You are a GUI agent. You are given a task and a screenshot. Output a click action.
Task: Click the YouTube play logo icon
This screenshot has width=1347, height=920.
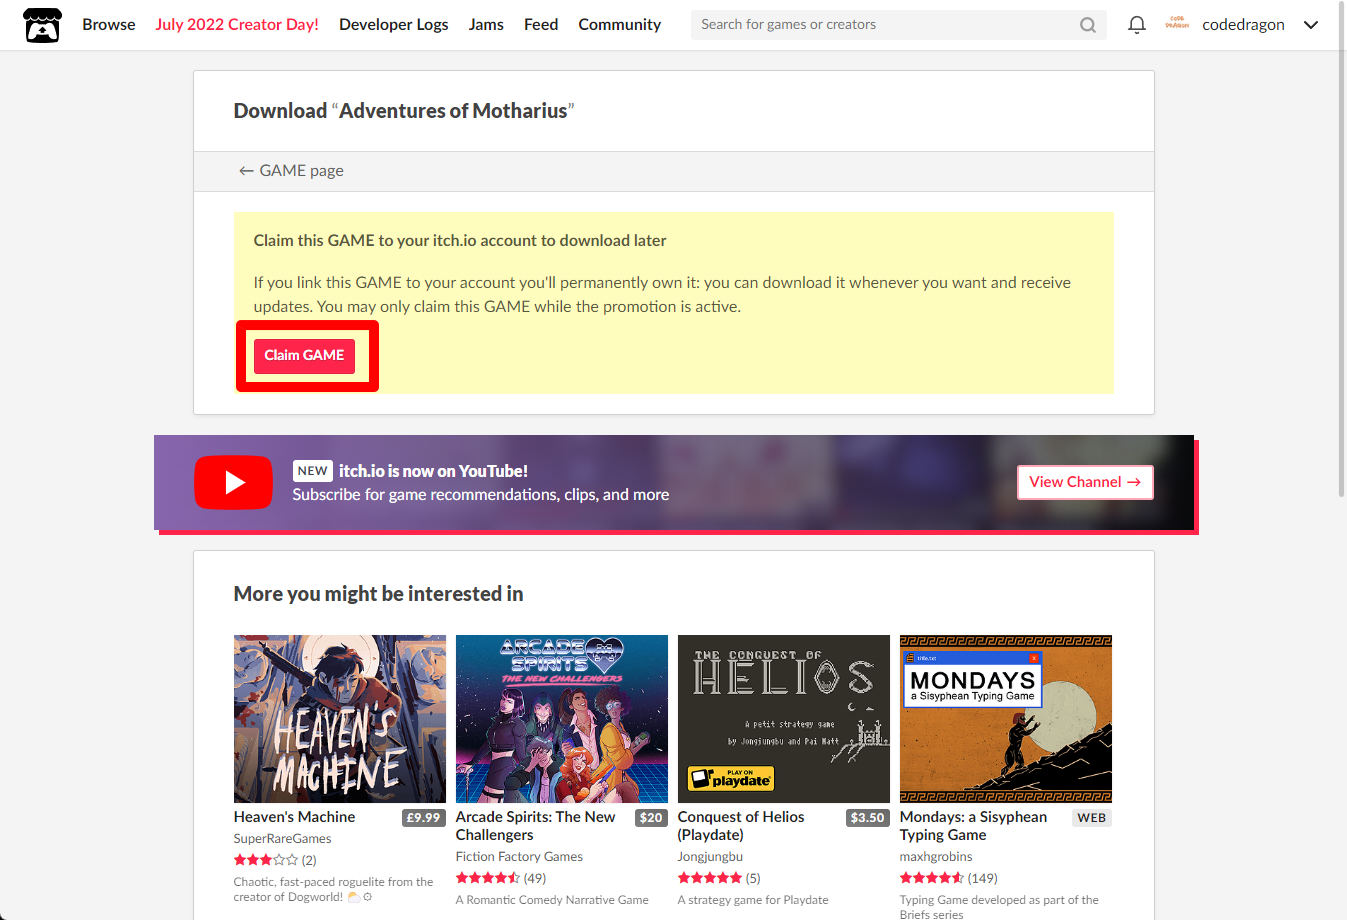pyautogui.click(x=233, y=483)
